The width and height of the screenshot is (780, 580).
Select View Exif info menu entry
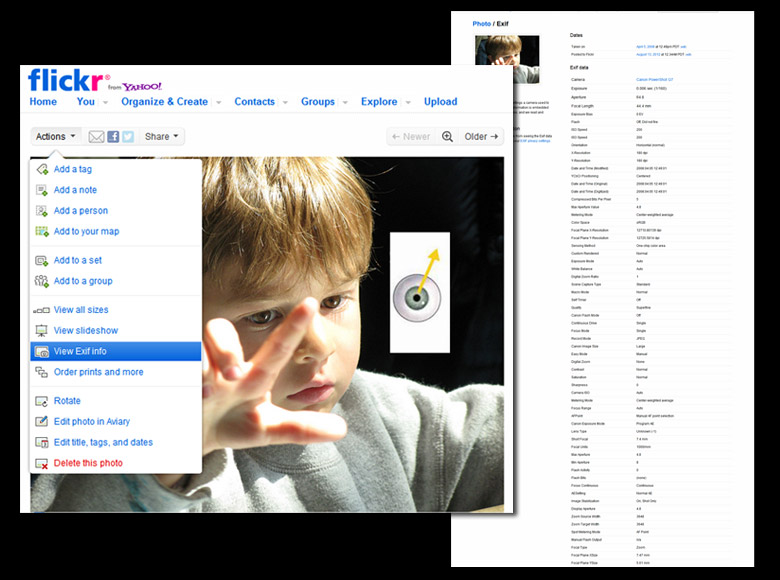coord(80,351)
